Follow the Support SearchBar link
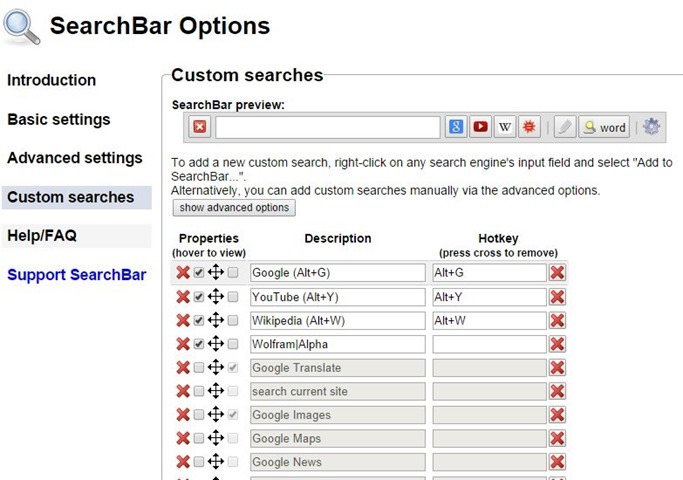683x480 pixels. point(77,275)
